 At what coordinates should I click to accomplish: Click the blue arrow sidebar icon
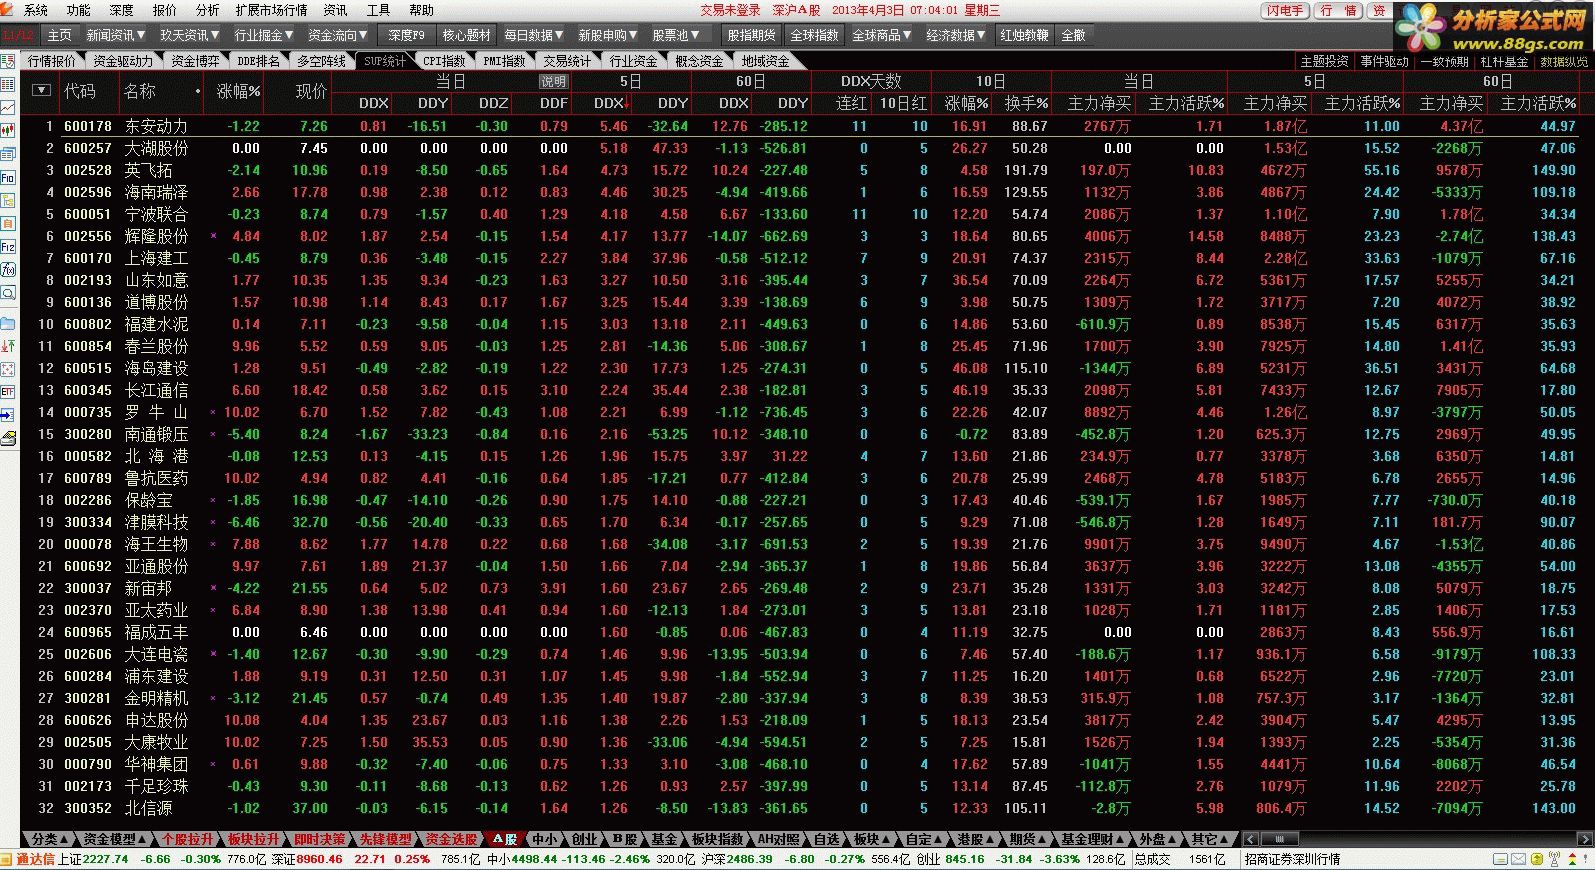tap(8, 414)
